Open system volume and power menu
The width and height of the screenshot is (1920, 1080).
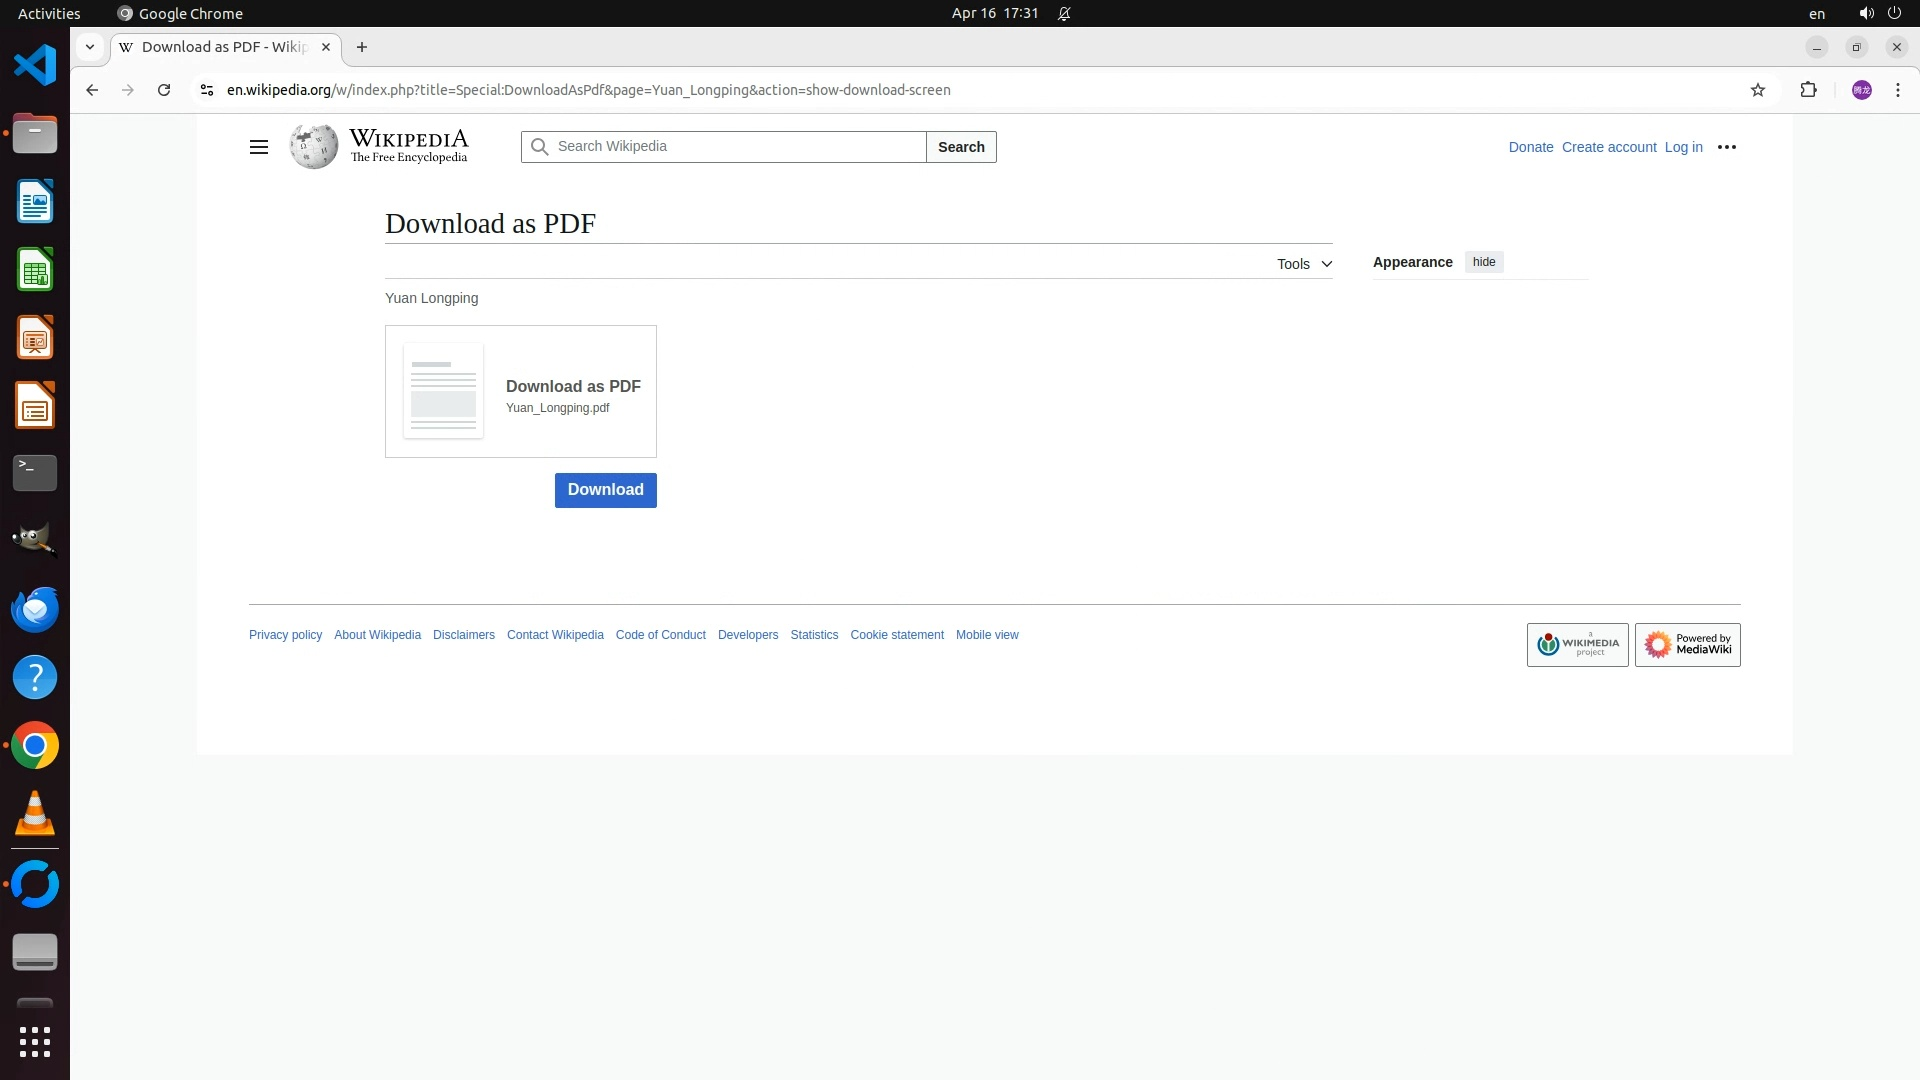tap(1879, 13)
